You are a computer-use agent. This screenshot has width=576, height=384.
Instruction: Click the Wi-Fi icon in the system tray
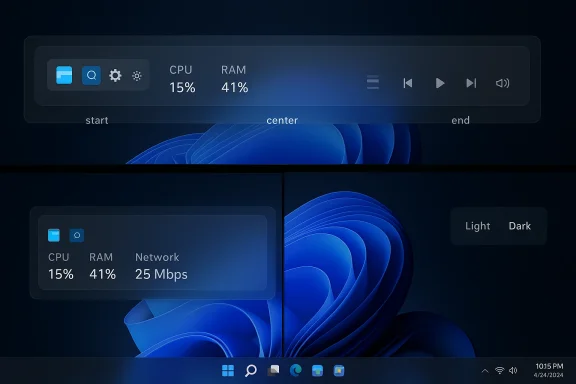tap(500, 370)
